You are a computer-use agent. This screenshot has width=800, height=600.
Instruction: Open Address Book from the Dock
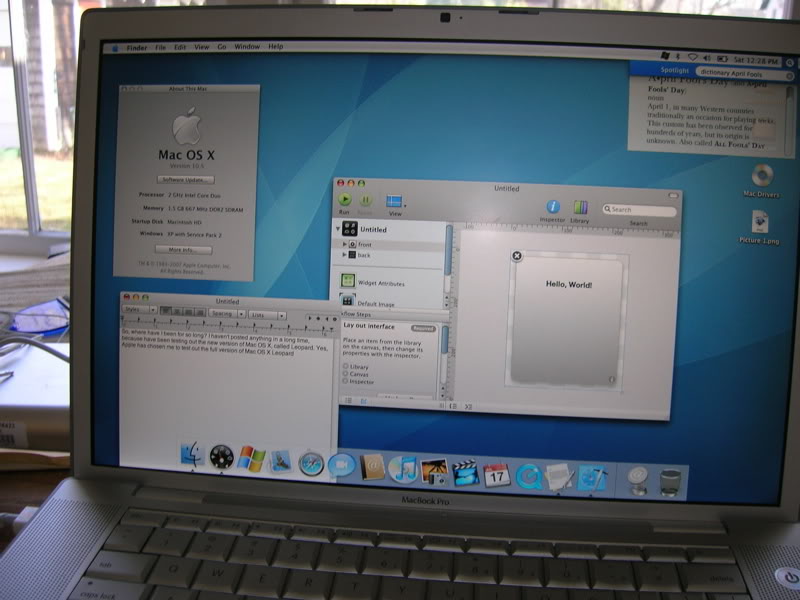[x=372, y=467]
